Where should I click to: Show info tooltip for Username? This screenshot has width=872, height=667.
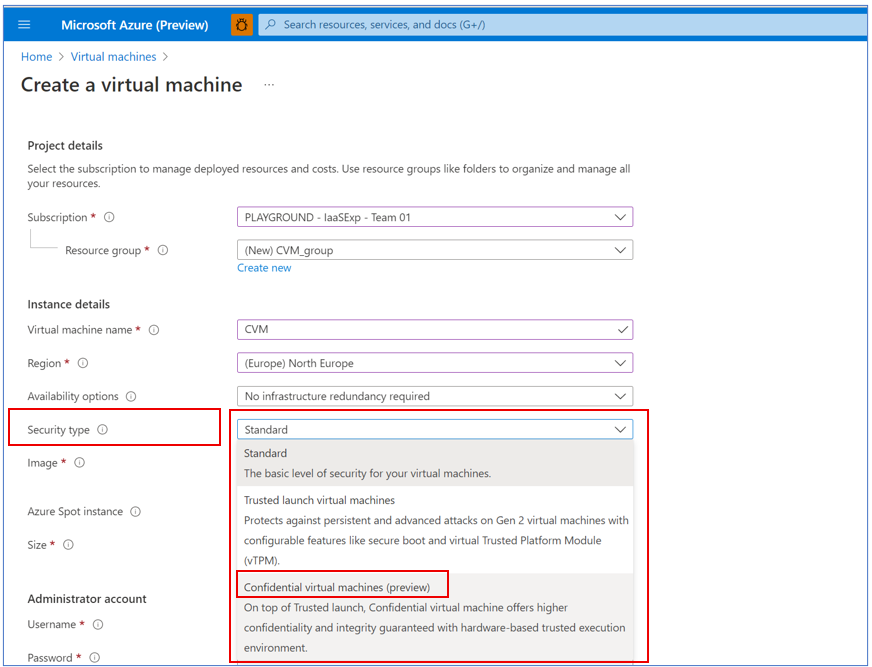click(98, 624)
